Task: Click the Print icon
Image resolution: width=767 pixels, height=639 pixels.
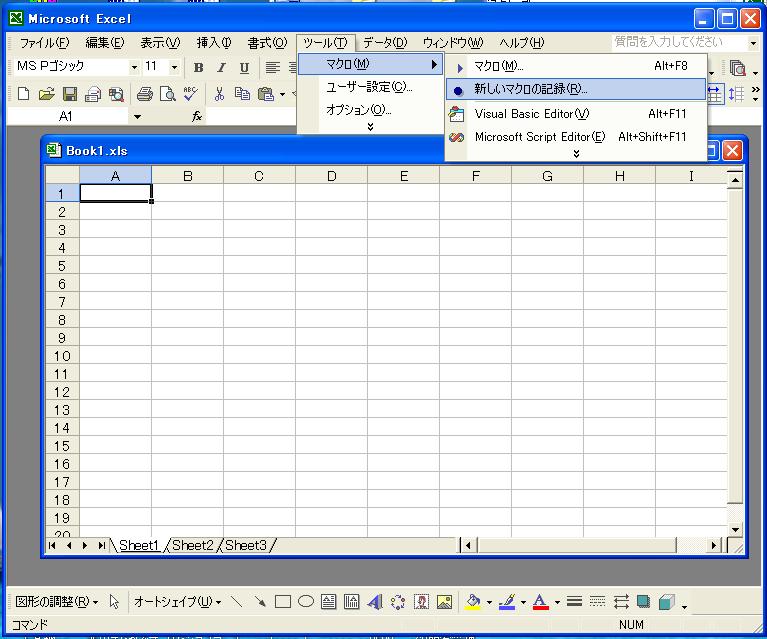Action: (x=144, y=93)
